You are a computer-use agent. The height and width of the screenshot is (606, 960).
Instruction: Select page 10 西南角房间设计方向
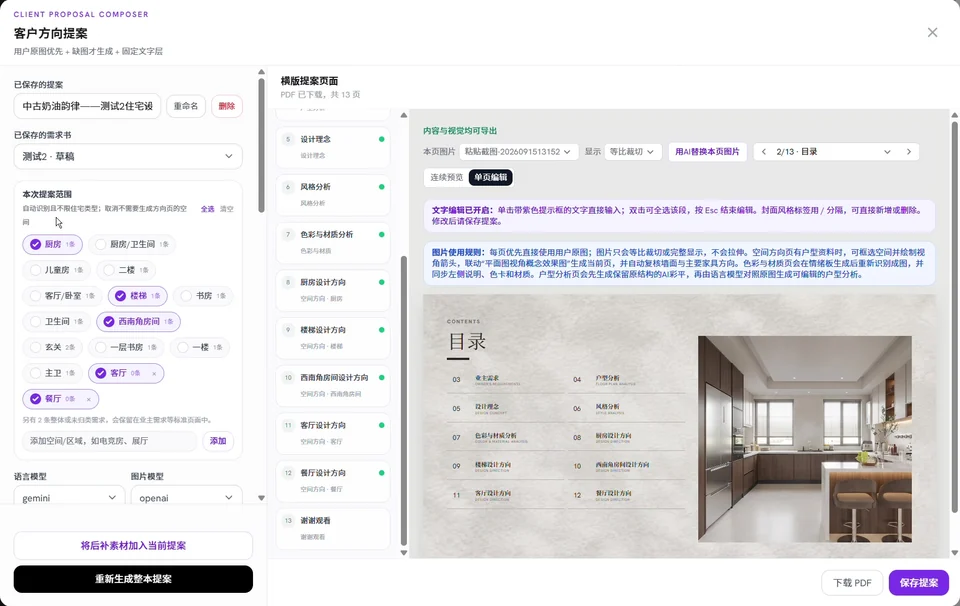[x=333, y=386]
